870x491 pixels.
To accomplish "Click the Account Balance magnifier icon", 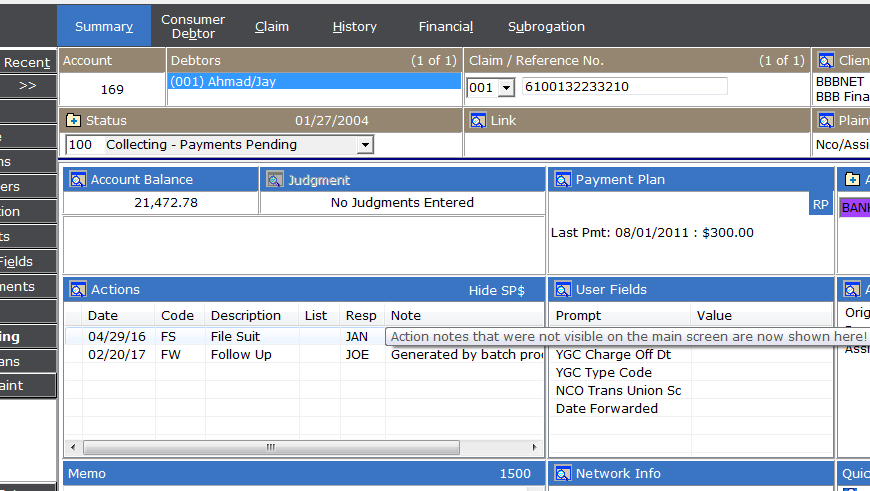I will click(77, 180).
